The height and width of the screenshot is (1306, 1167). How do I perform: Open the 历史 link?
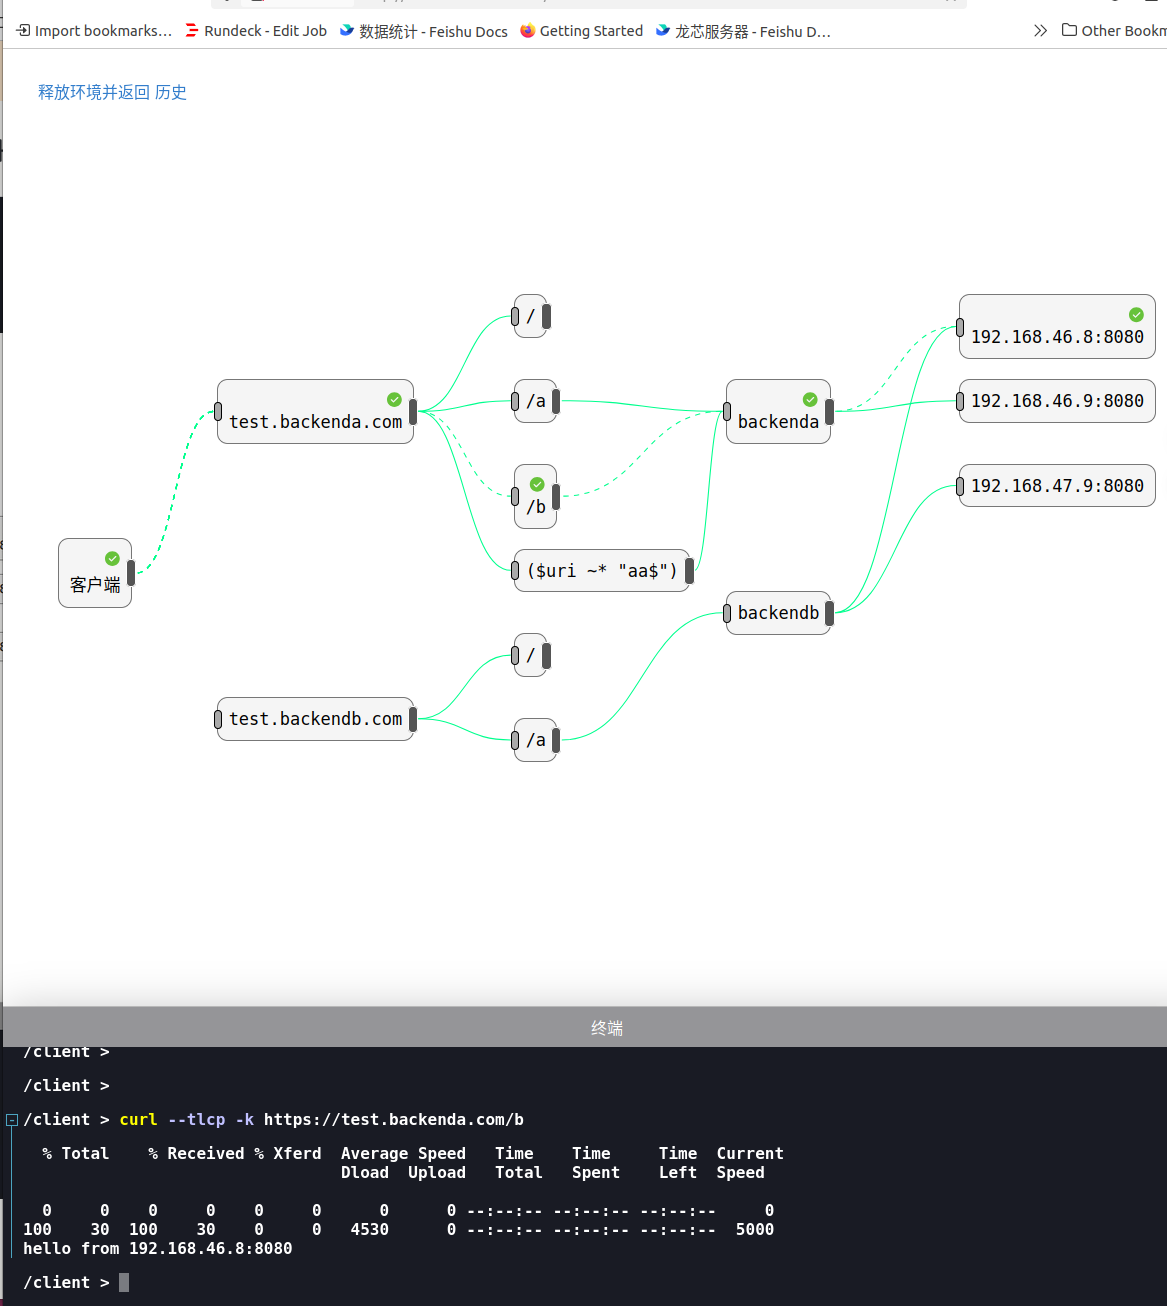(171, 92)
